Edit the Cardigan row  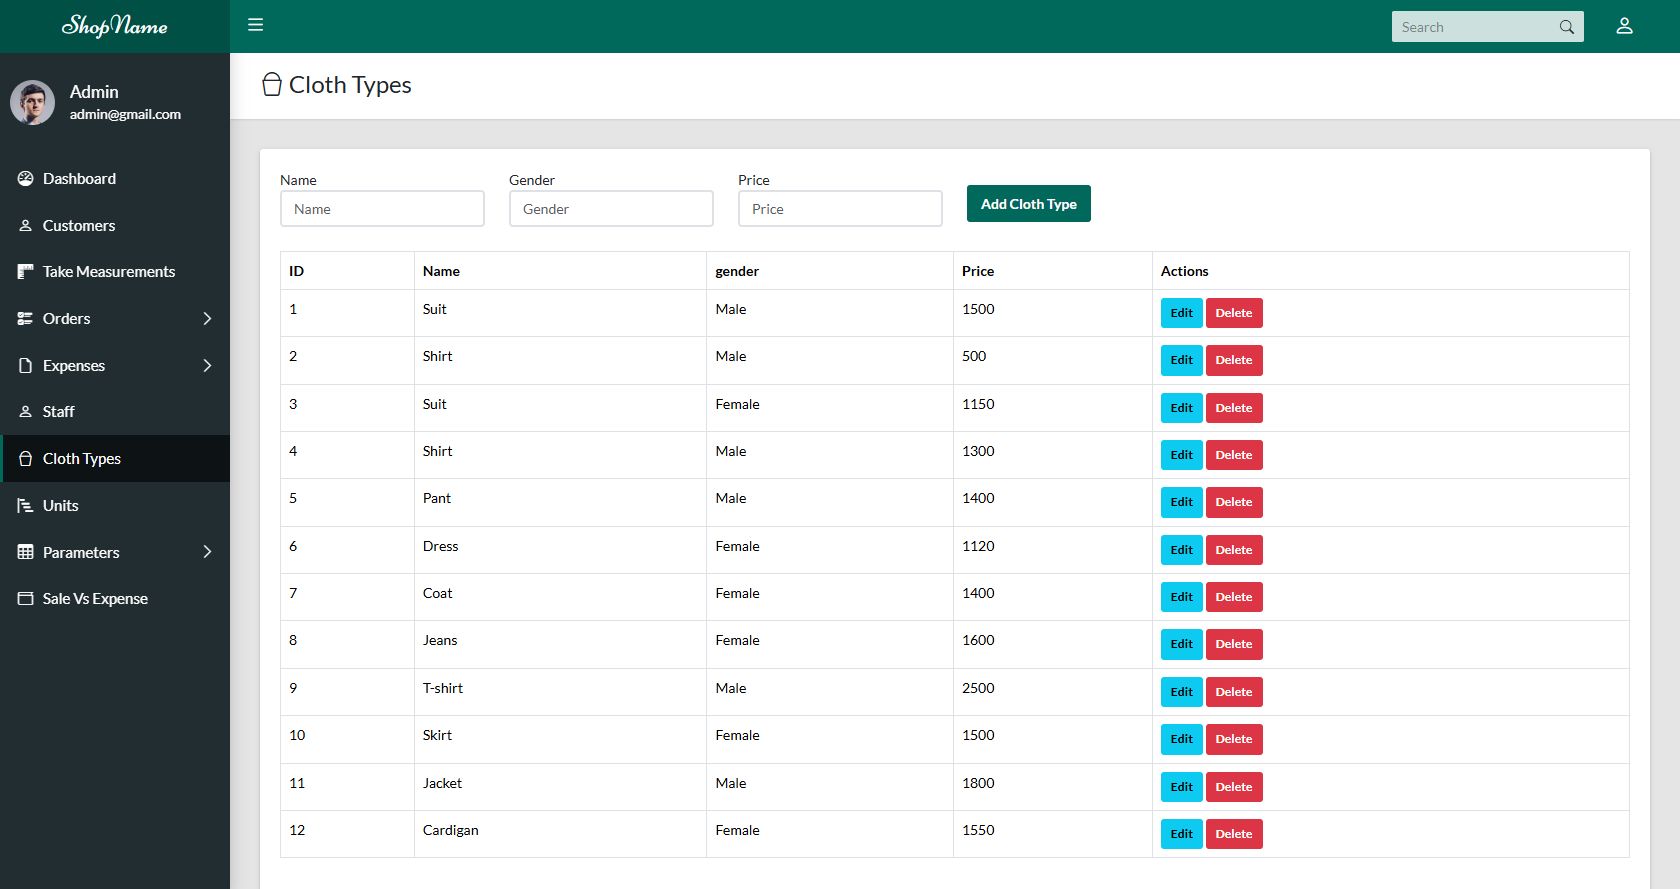1181,834
